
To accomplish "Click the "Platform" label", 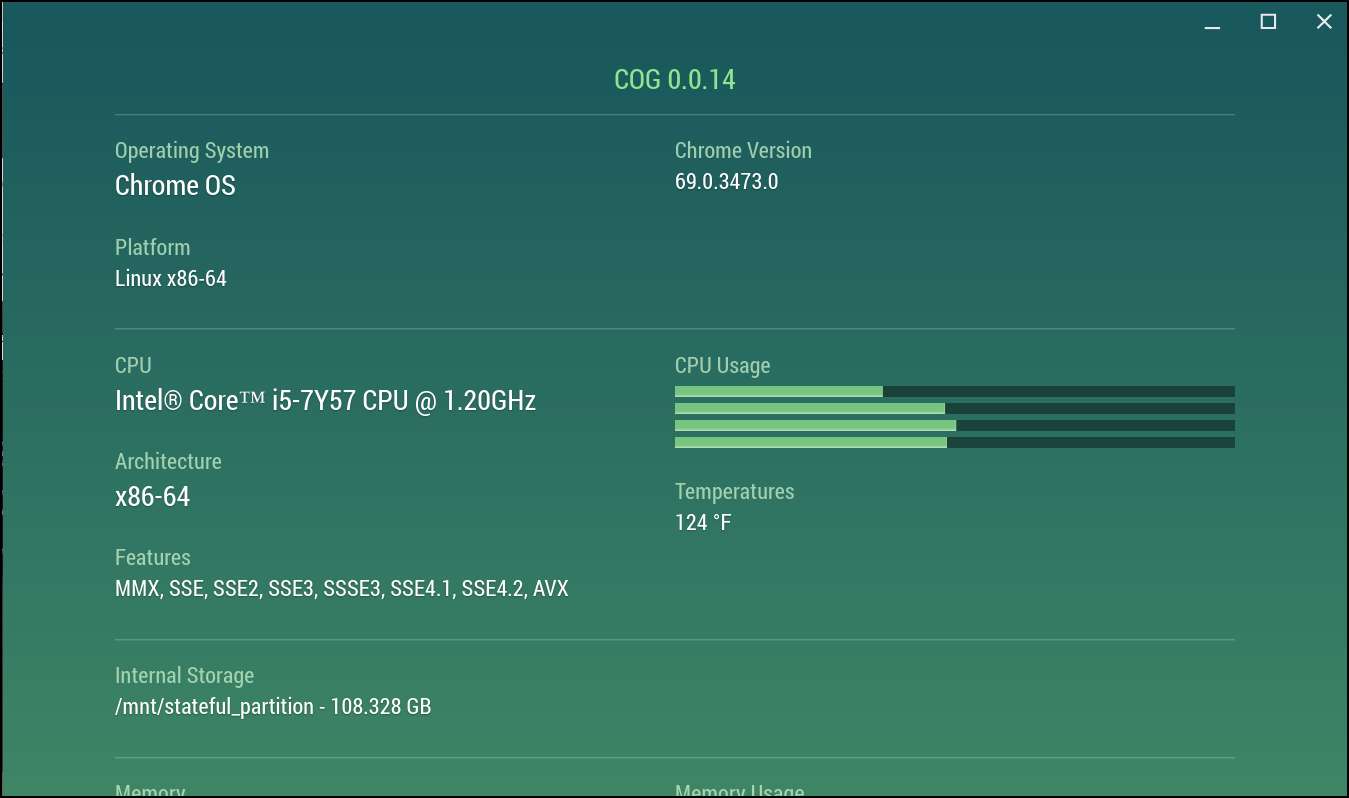I will [x=152, y=247].
